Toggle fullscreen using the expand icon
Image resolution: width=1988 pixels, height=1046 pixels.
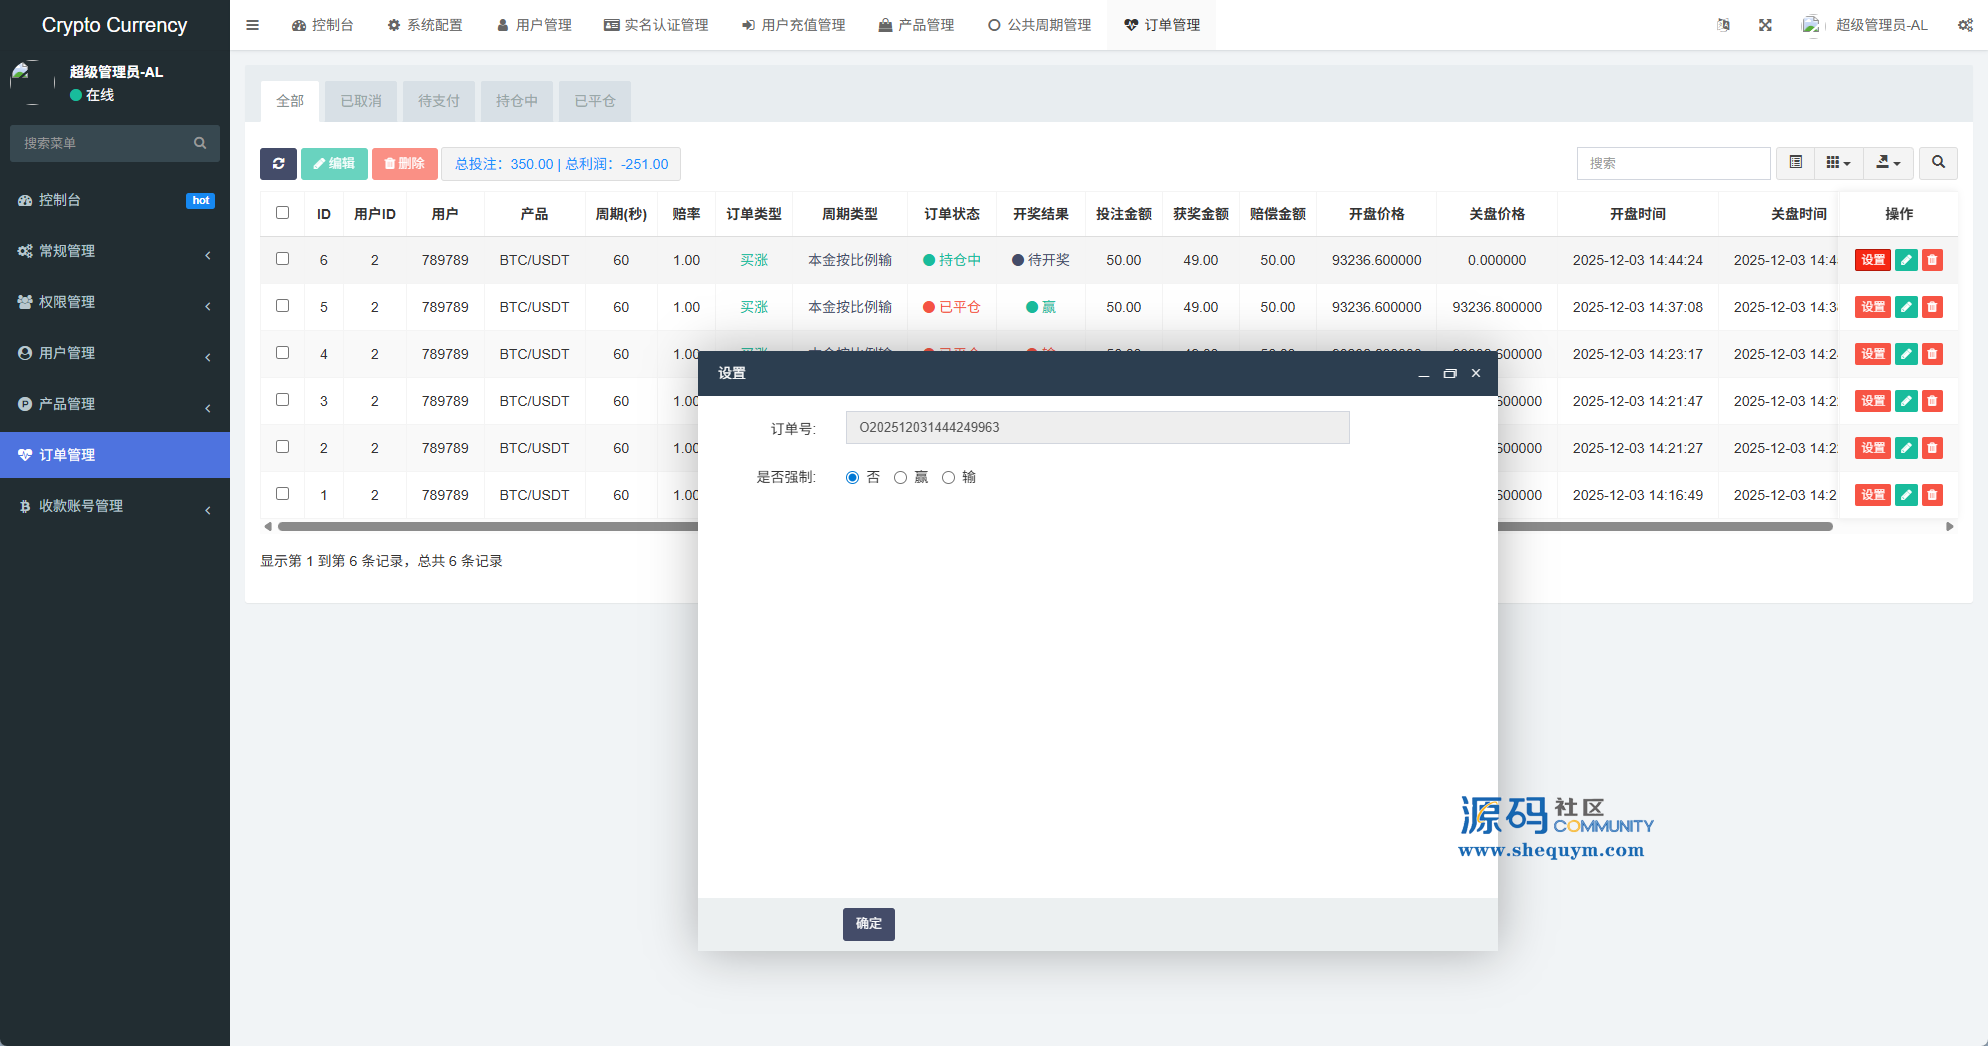click(x=1765, y=25)
